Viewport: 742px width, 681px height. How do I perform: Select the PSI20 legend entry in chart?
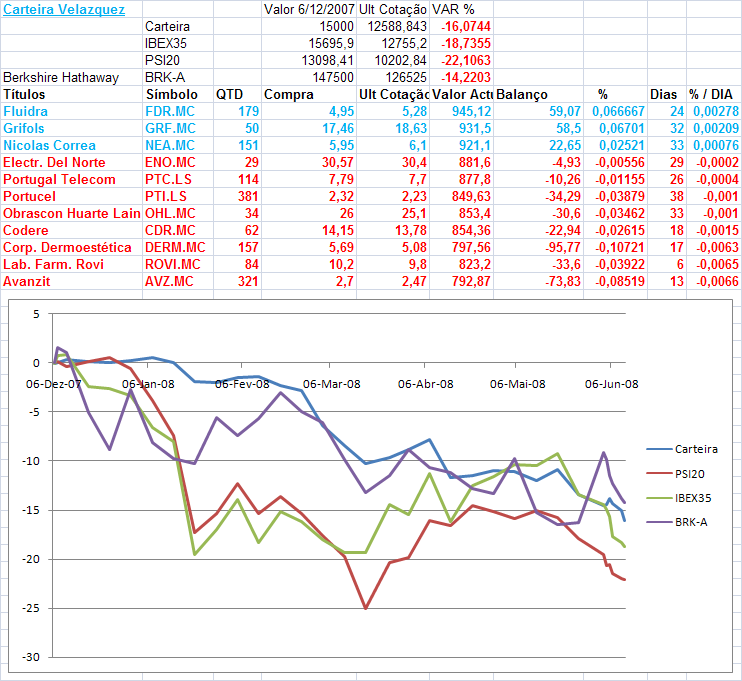tap(675, 474)
